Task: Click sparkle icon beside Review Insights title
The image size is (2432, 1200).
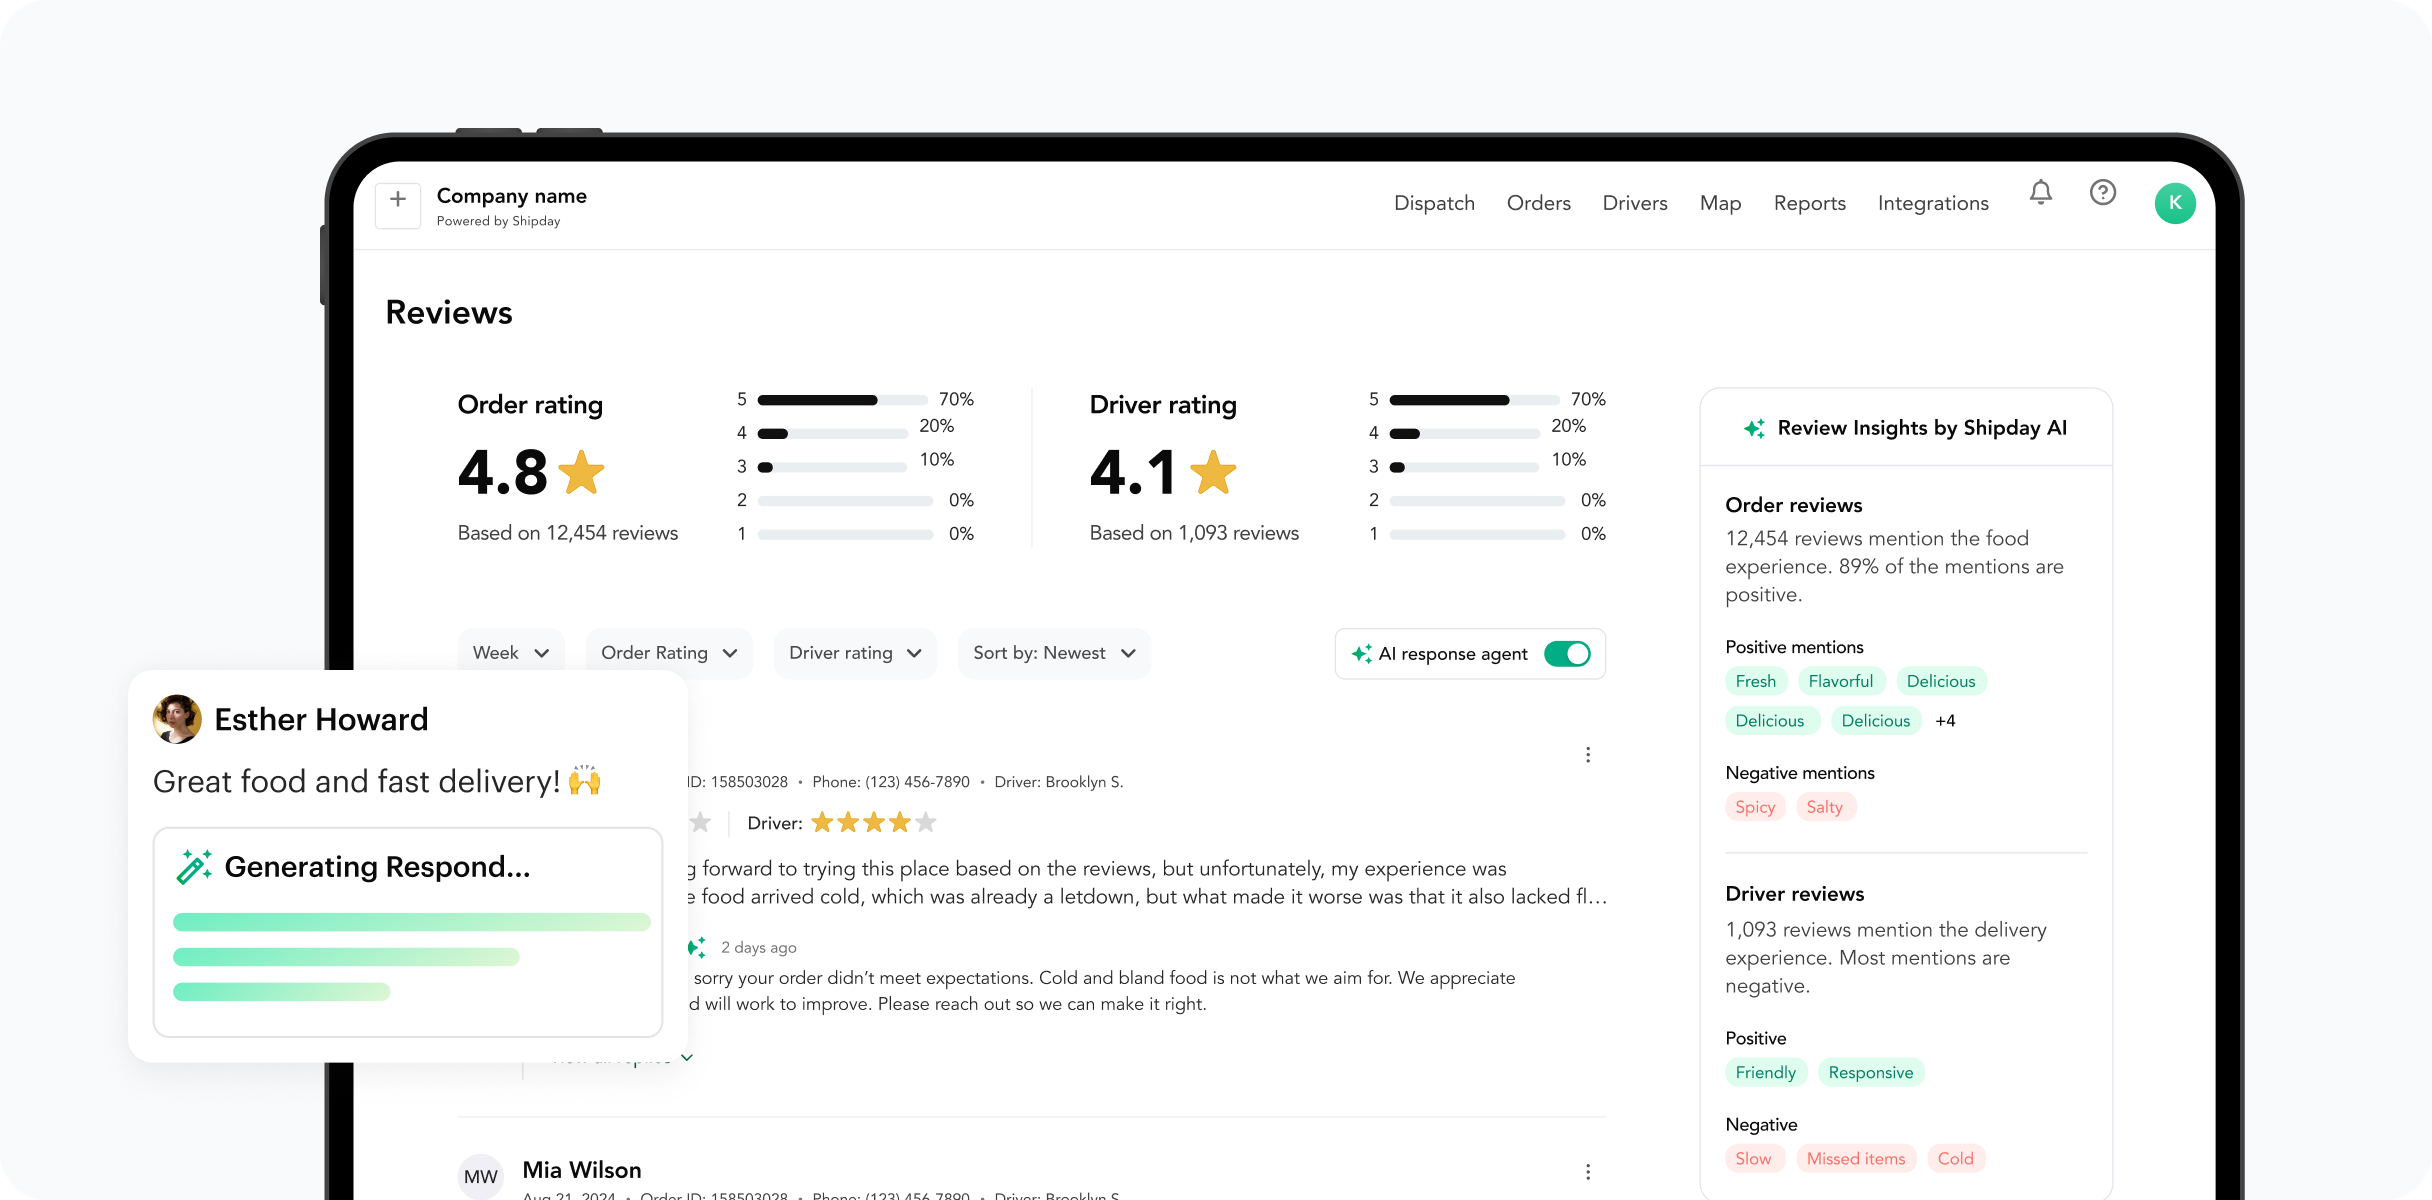Action: [1754, 428]
